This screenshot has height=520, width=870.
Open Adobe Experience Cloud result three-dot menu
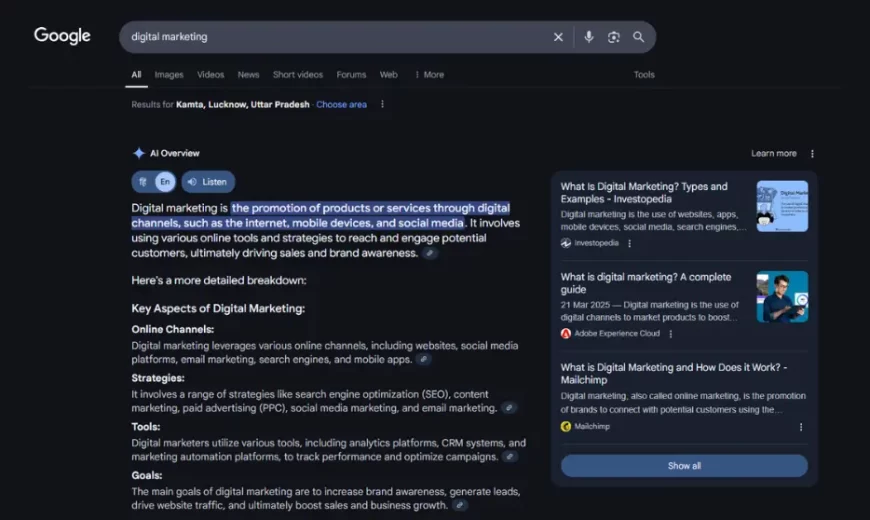pos(671,334)
